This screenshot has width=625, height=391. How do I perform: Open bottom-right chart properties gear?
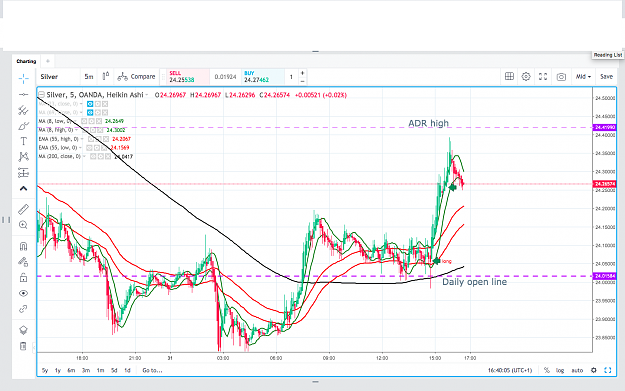(x=594, y=370)
